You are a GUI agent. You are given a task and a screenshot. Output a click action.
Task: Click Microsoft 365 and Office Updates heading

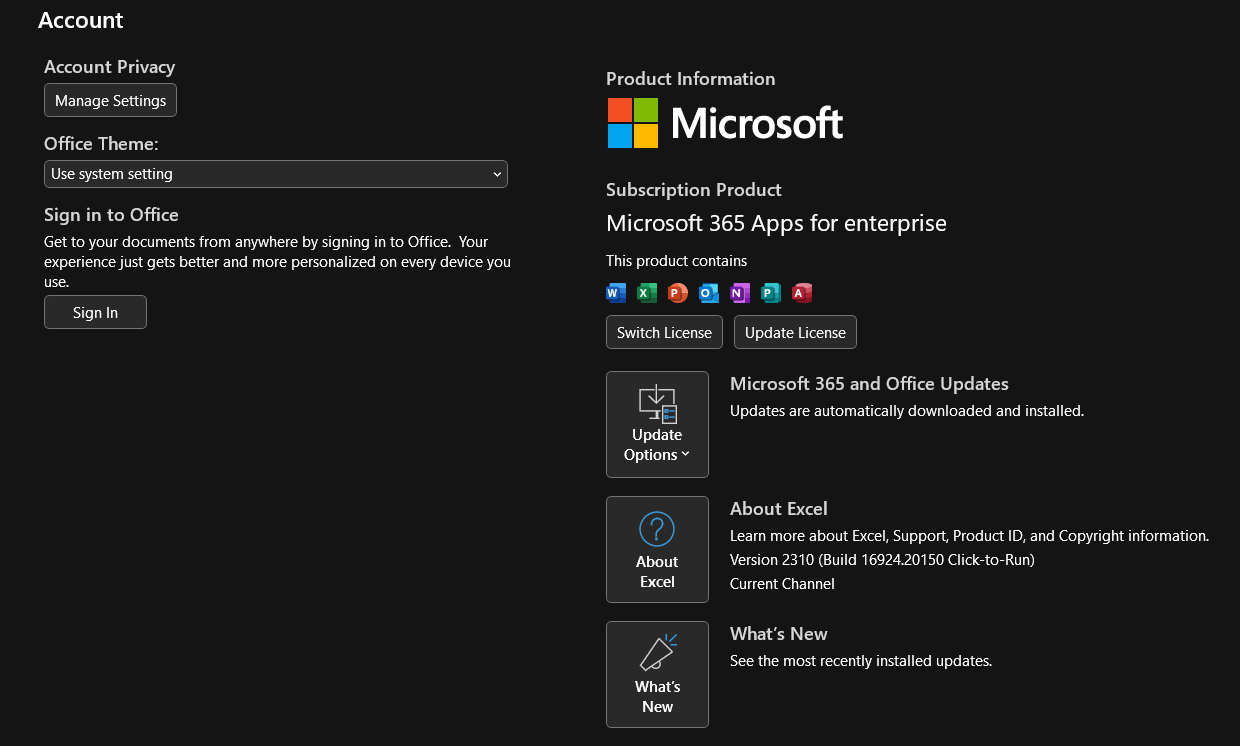869,384
